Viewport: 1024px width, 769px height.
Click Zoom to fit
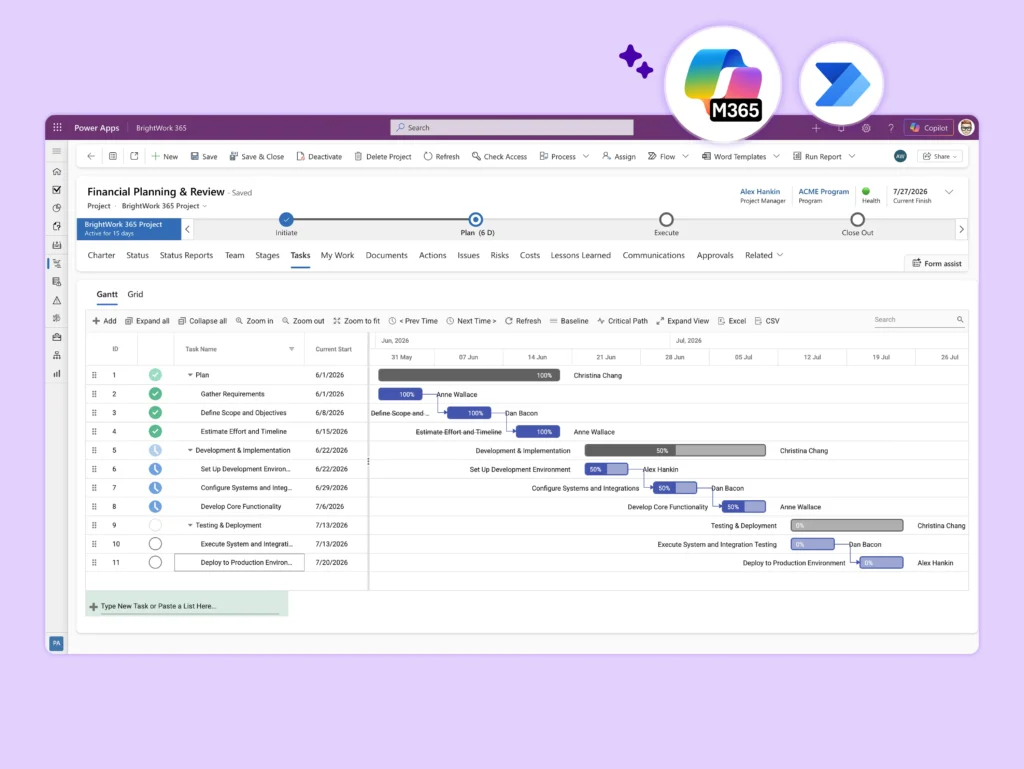pos(356,321)
